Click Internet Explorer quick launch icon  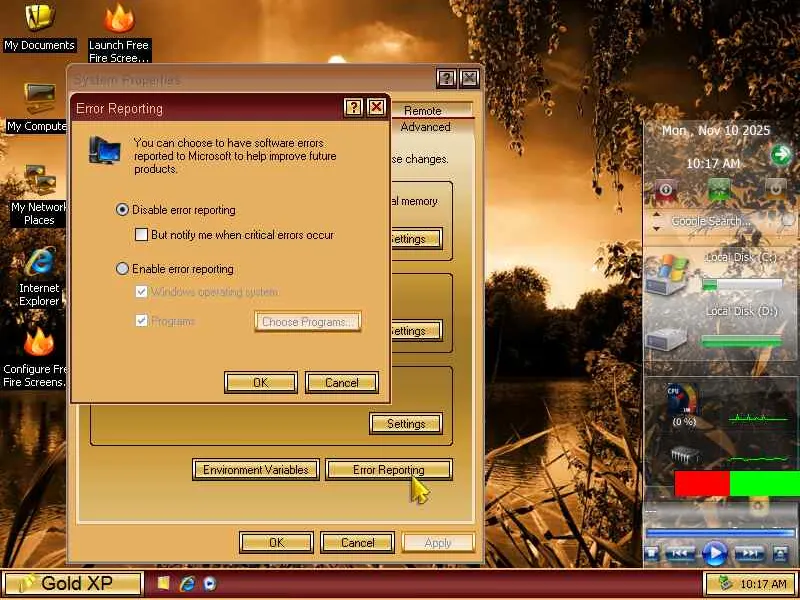point(187,583)
